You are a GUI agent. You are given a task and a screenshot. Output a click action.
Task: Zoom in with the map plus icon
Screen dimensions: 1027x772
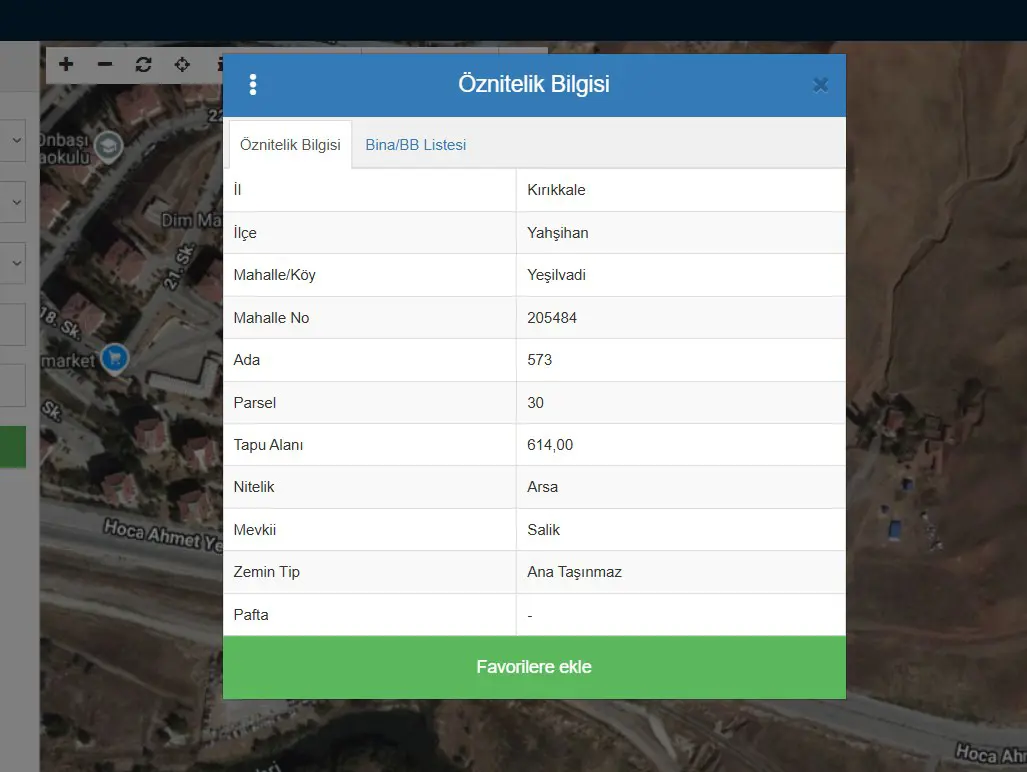[x=66, y=64]
